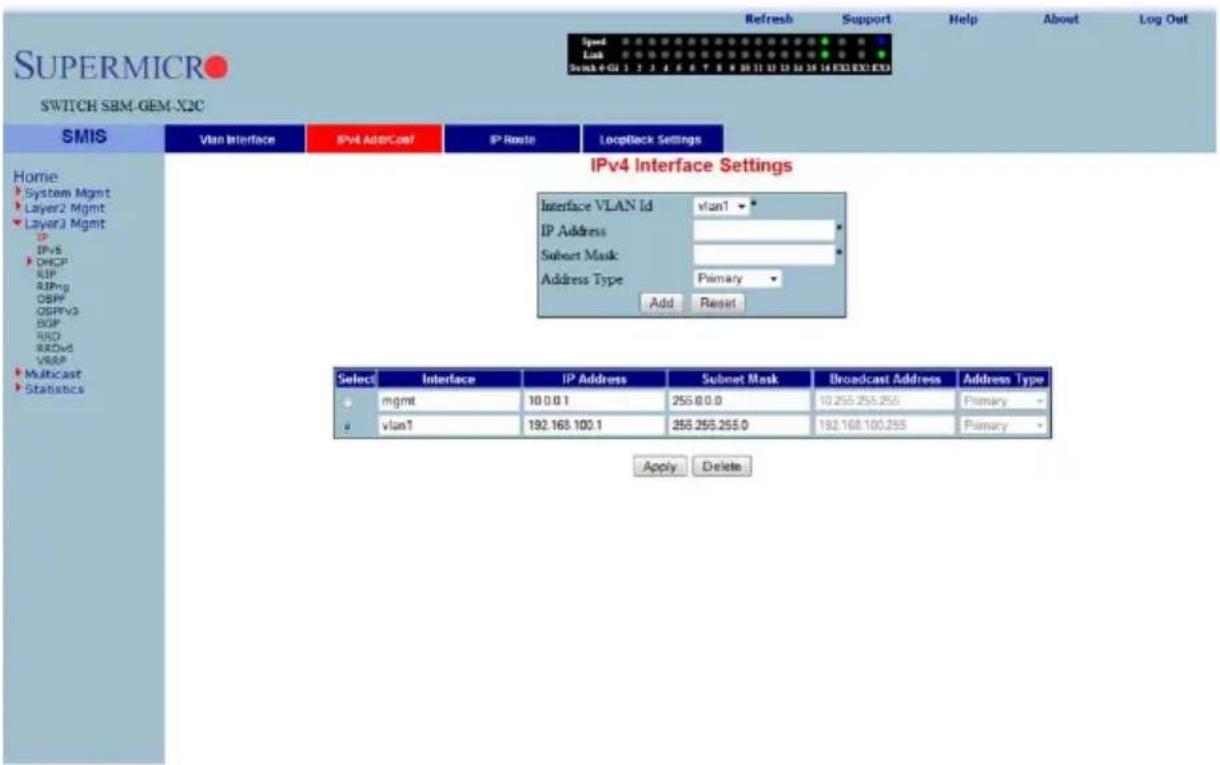Go to the LoopBack Settings tab
Viewport: 1220px width, 765px height.
point(653,139)
